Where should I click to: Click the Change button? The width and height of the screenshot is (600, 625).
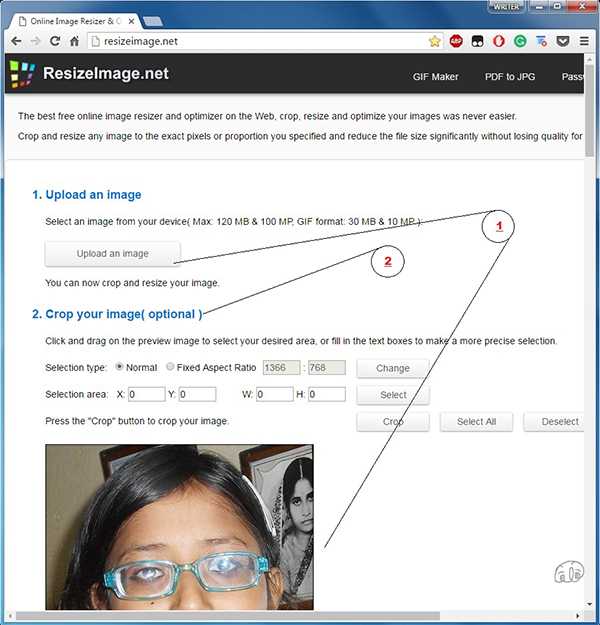pos(393,368)
